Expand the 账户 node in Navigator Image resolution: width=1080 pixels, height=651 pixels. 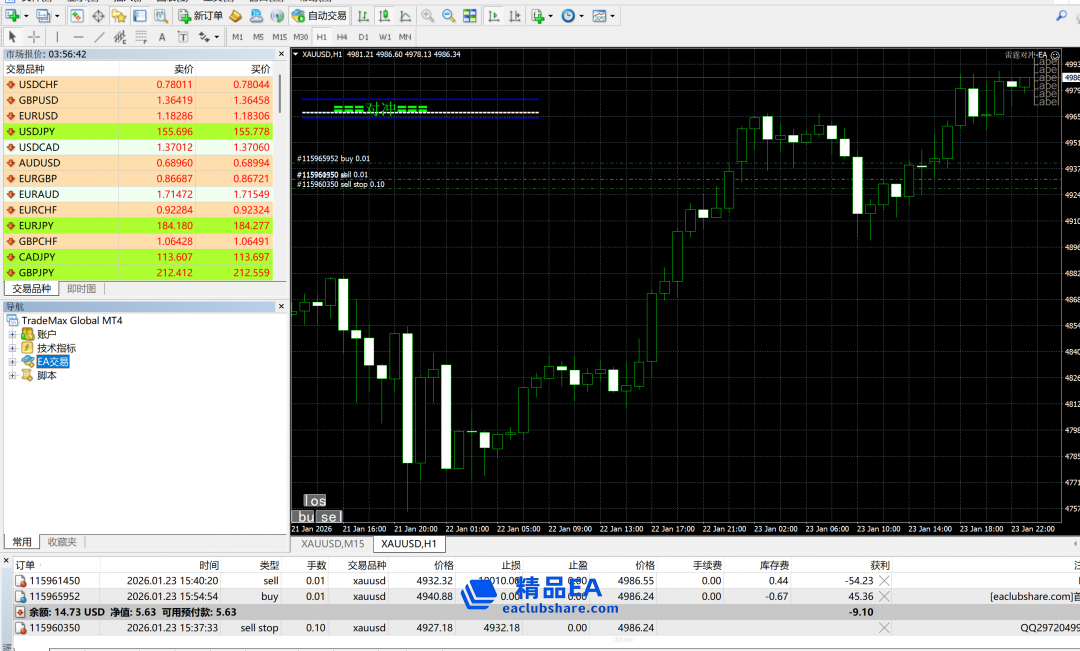[x=13, y=334]
